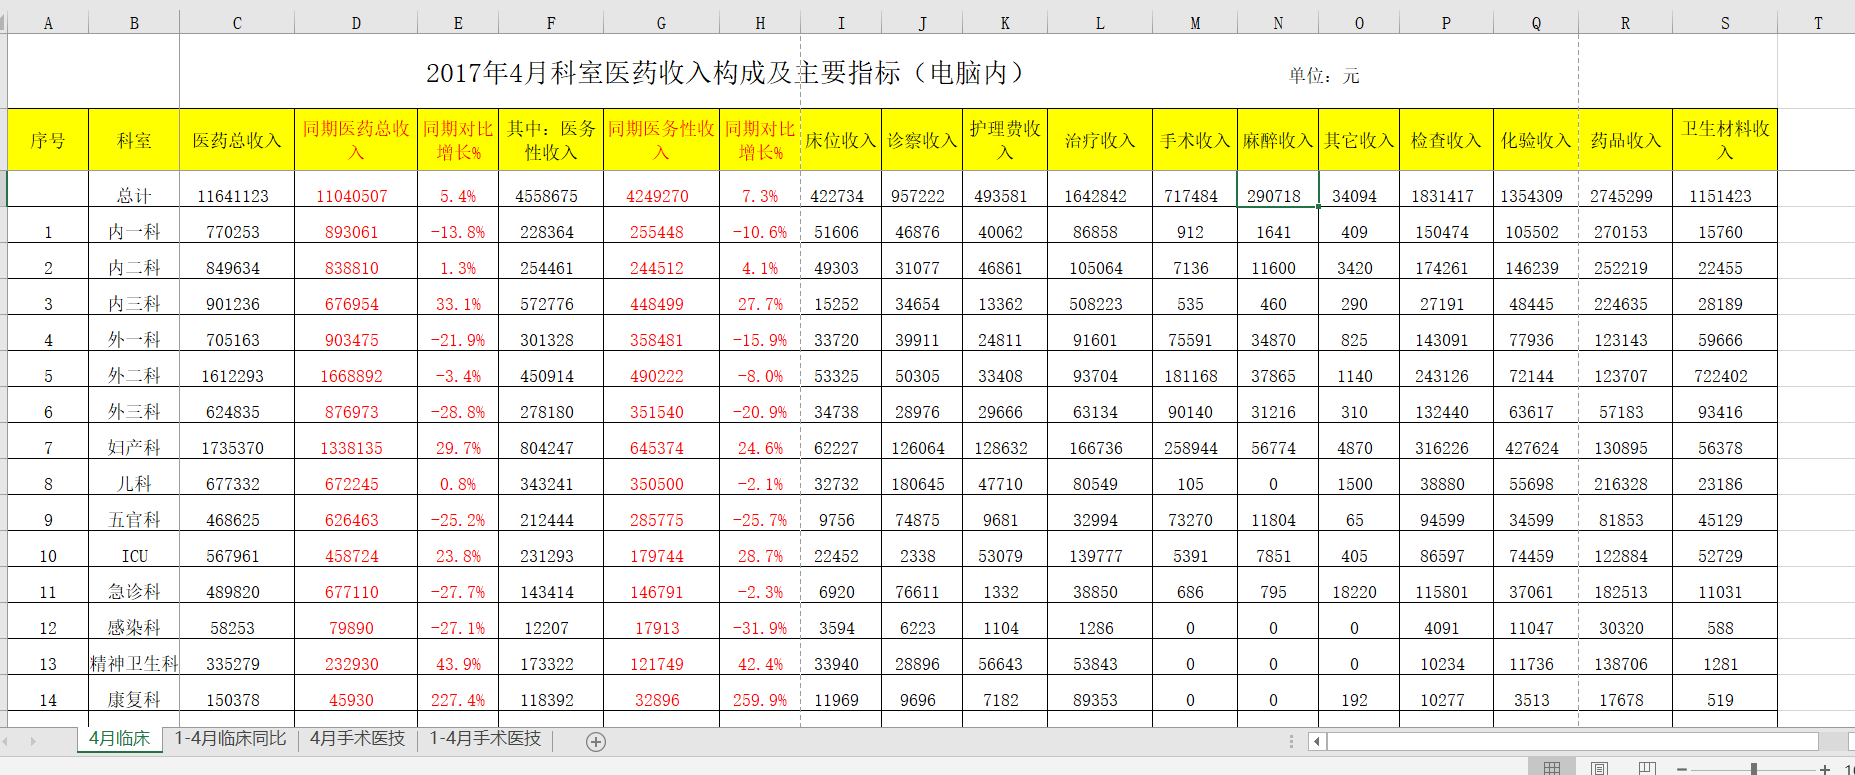Select column L by its header
This screenshot has height=775, width=1855.
(1100, 22)
